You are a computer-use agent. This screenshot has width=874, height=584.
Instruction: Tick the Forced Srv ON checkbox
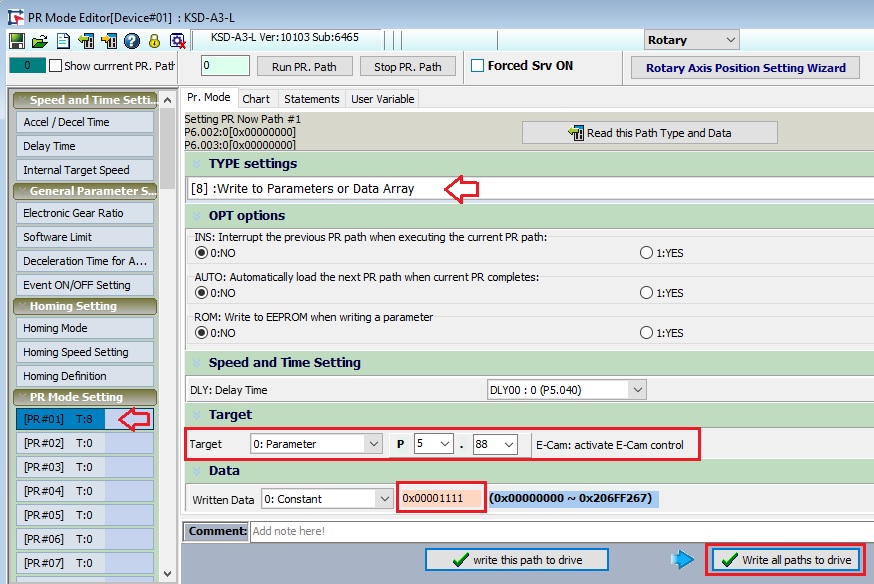(x=478, y=66)
